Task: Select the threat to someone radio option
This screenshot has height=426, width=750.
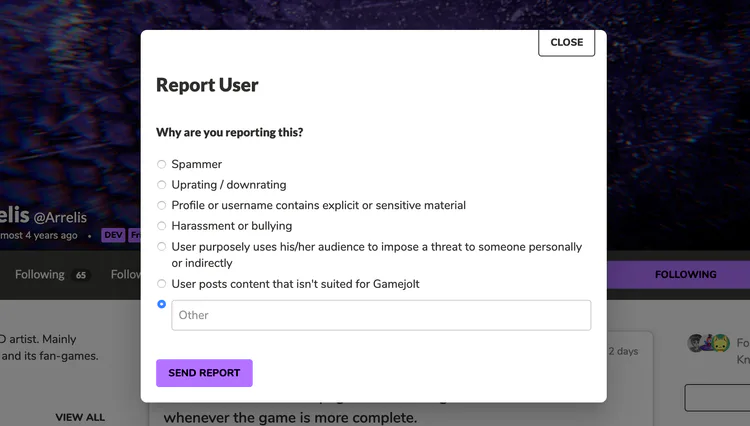Action: tap(162, 247)
